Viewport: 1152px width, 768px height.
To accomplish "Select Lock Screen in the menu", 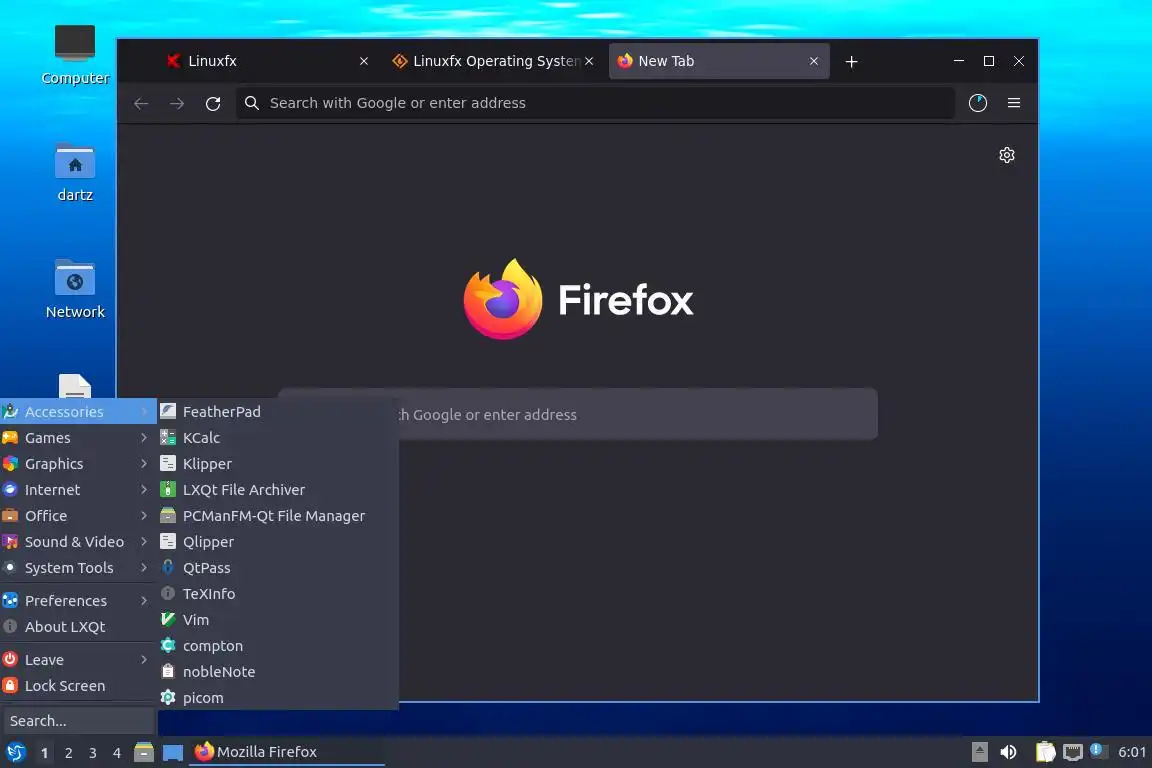I will [x=78, y=686].
